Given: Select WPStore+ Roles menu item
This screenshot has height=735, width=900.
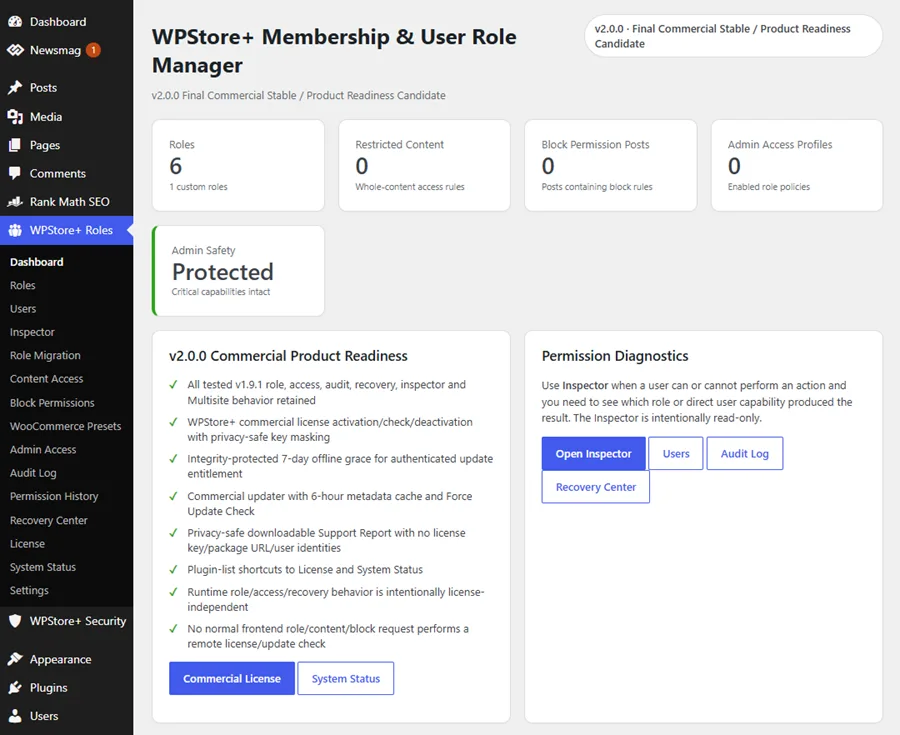Looking at the screenshot, I should pyautogui.click(x=67, y=231).
